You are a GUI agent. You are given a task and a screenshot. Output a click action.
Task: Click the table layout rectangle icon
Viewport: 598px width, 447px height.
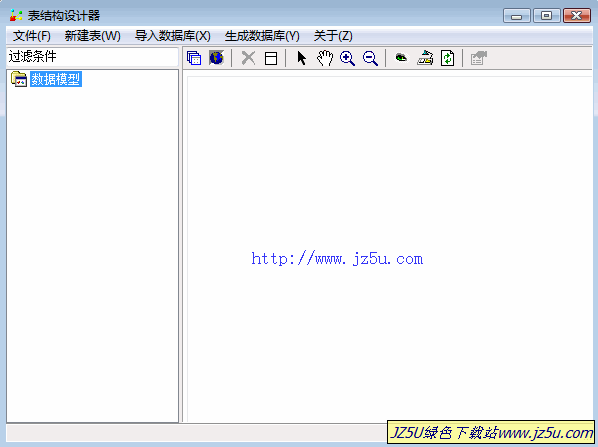[271, 58]
